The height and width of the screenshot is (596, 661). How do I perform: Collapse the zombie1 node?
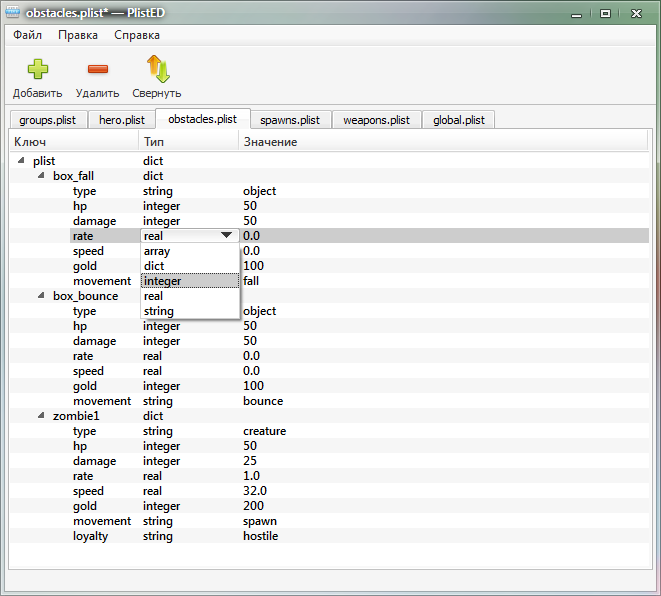pyautogui.click(x=41, y=416)
